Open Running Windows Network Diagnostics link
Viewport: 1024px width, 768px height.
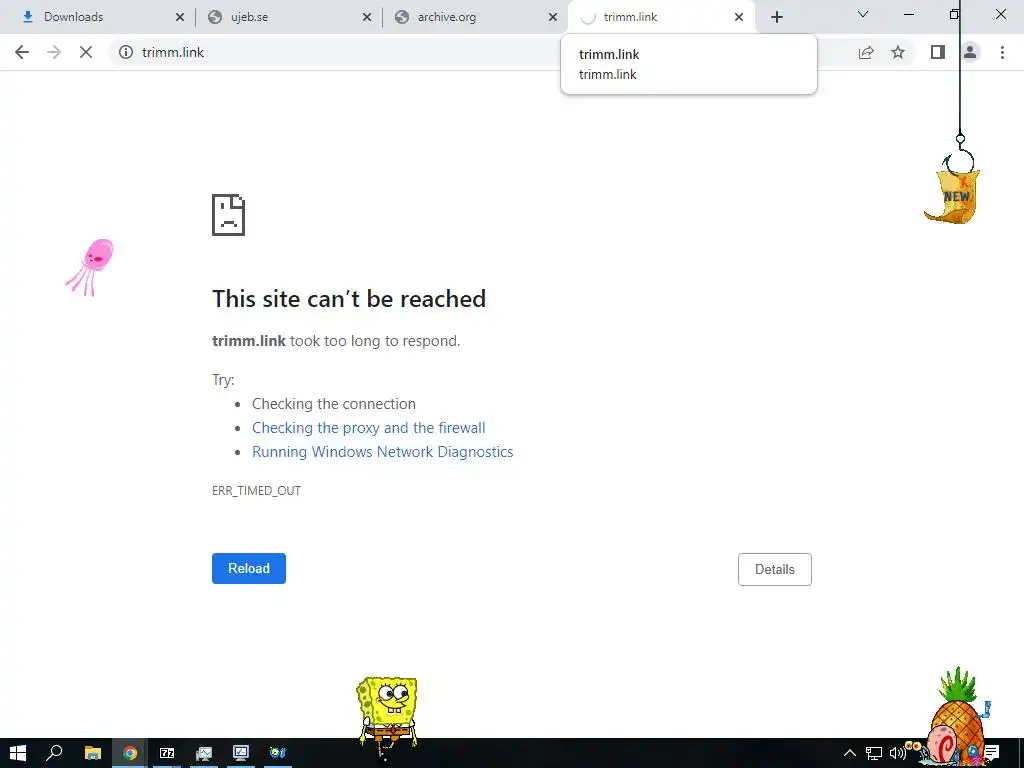click(383, 452)
